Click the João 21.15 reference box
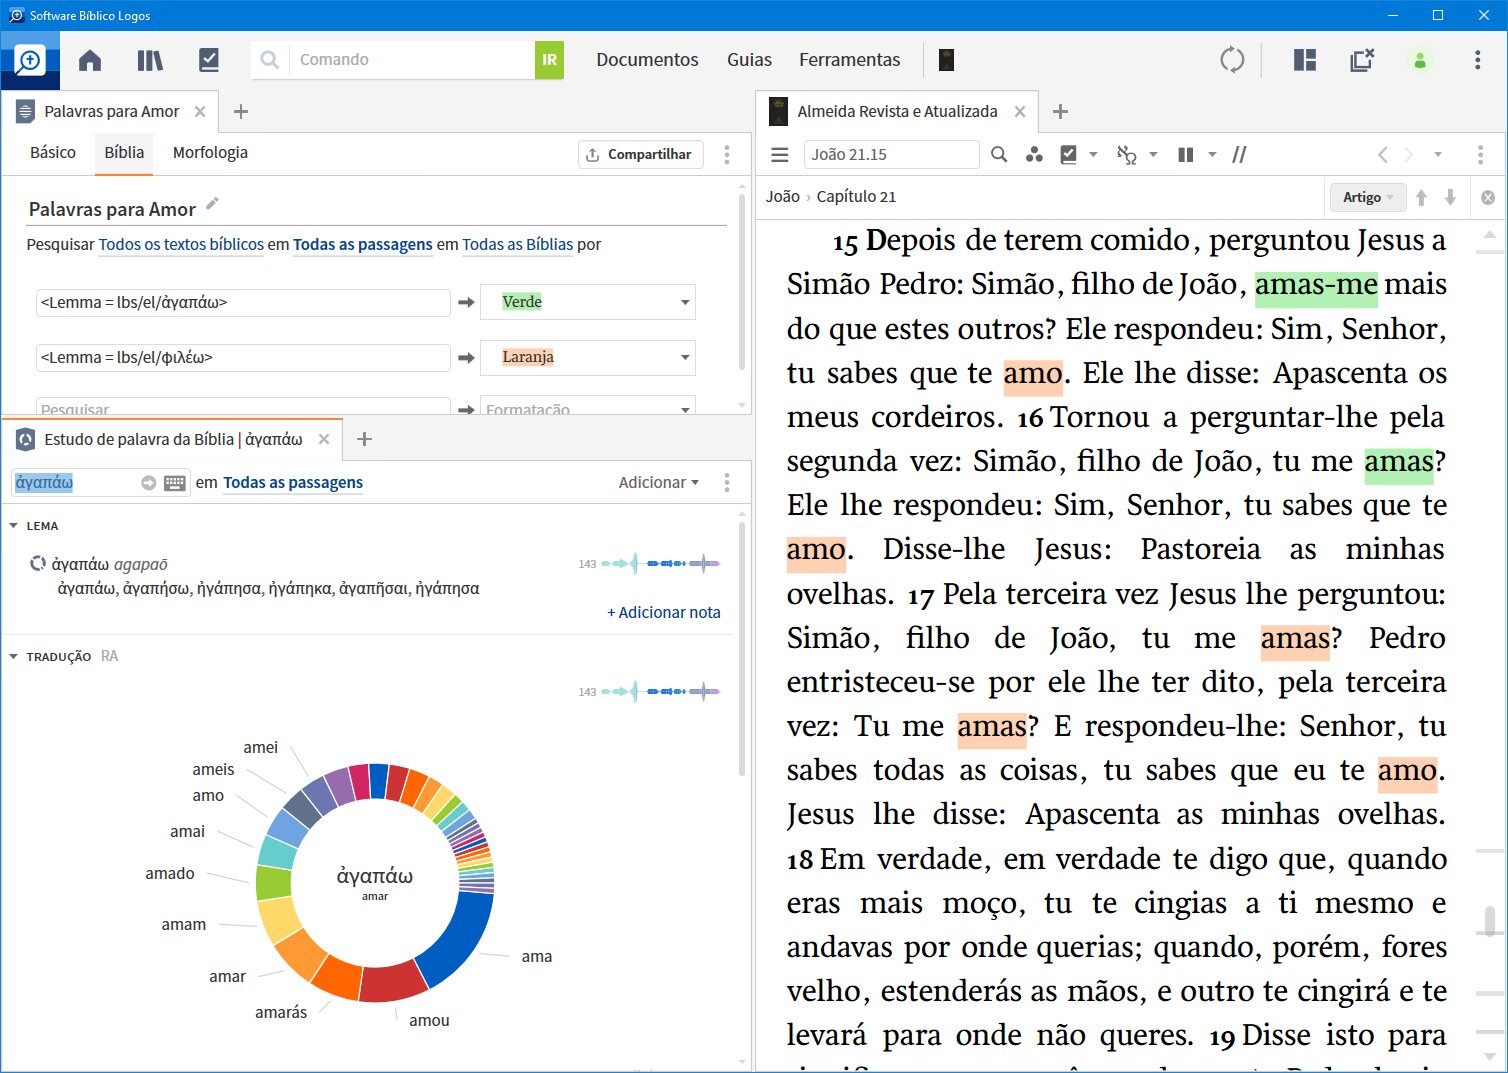Image resolution: width=1508 pixels, height=1073 pixels. tap(891, 154)
